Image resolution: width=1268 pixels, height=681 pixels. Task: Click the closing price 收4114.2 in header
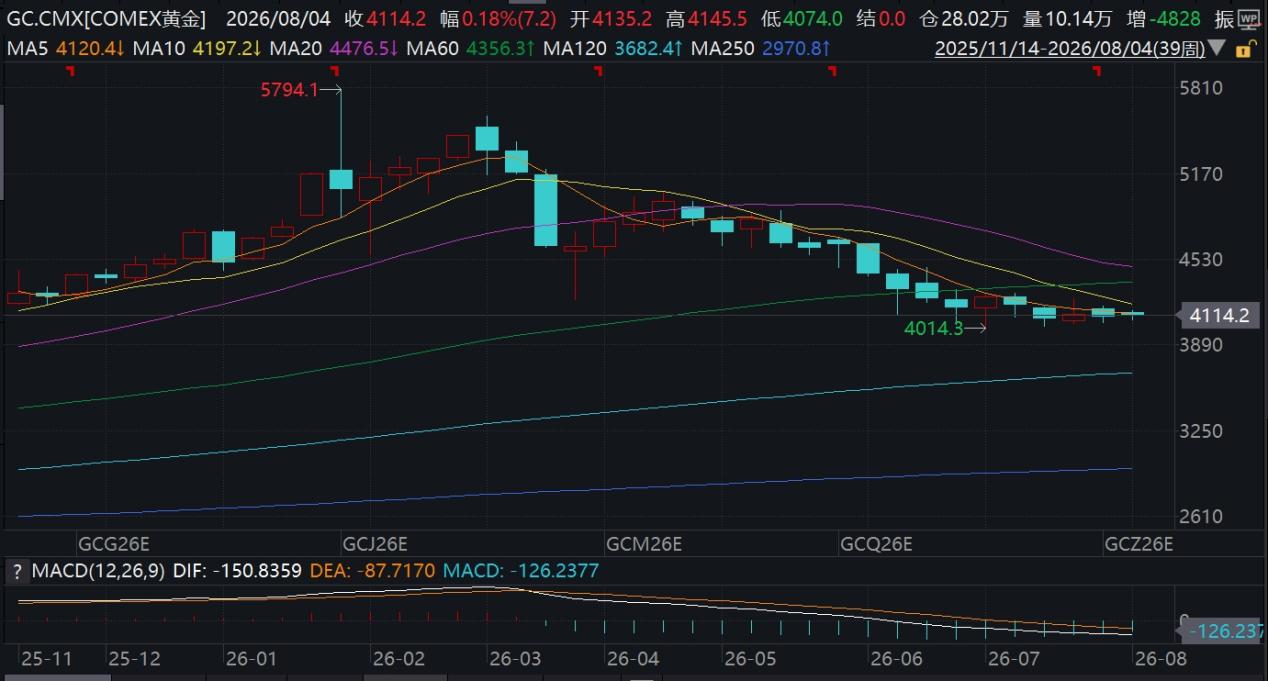point(385,19)
